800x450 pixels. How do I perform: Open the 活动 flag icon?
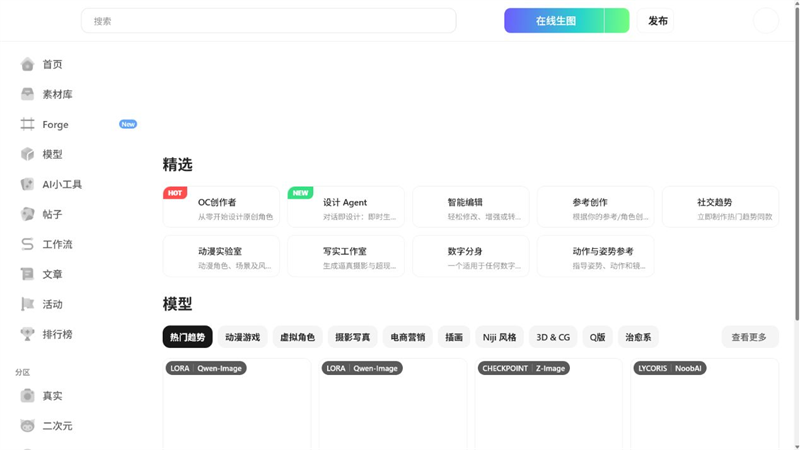coord(28,304)
